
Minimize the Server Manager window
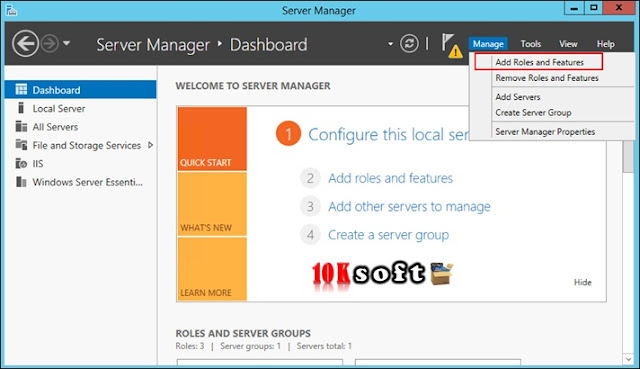tap(574, 8)
